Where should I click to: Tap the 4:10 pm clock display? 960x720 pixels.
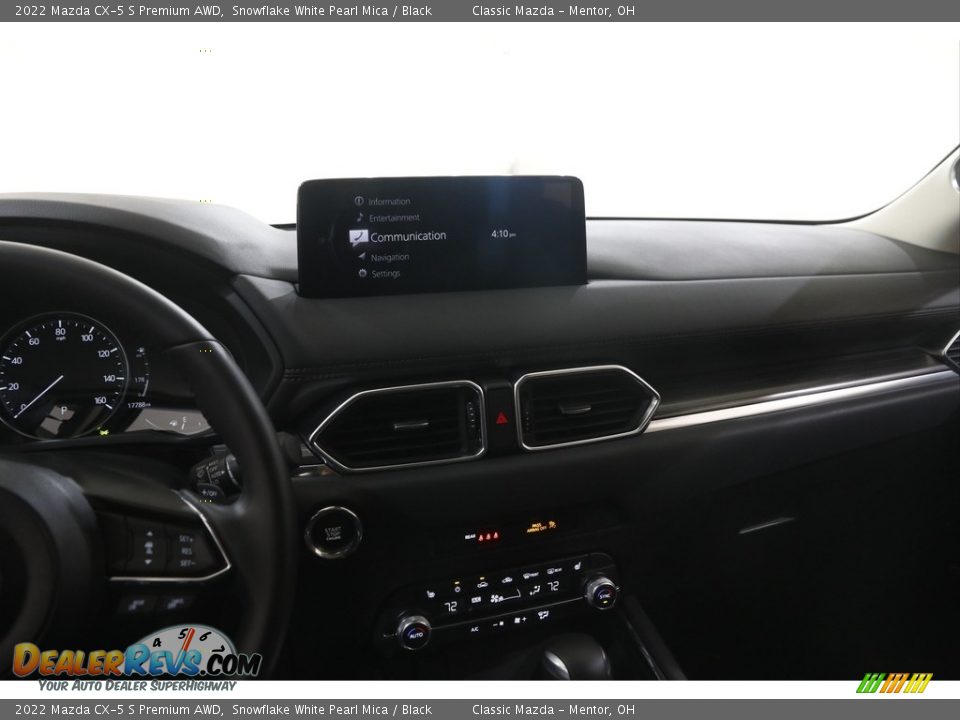(503, 234)
